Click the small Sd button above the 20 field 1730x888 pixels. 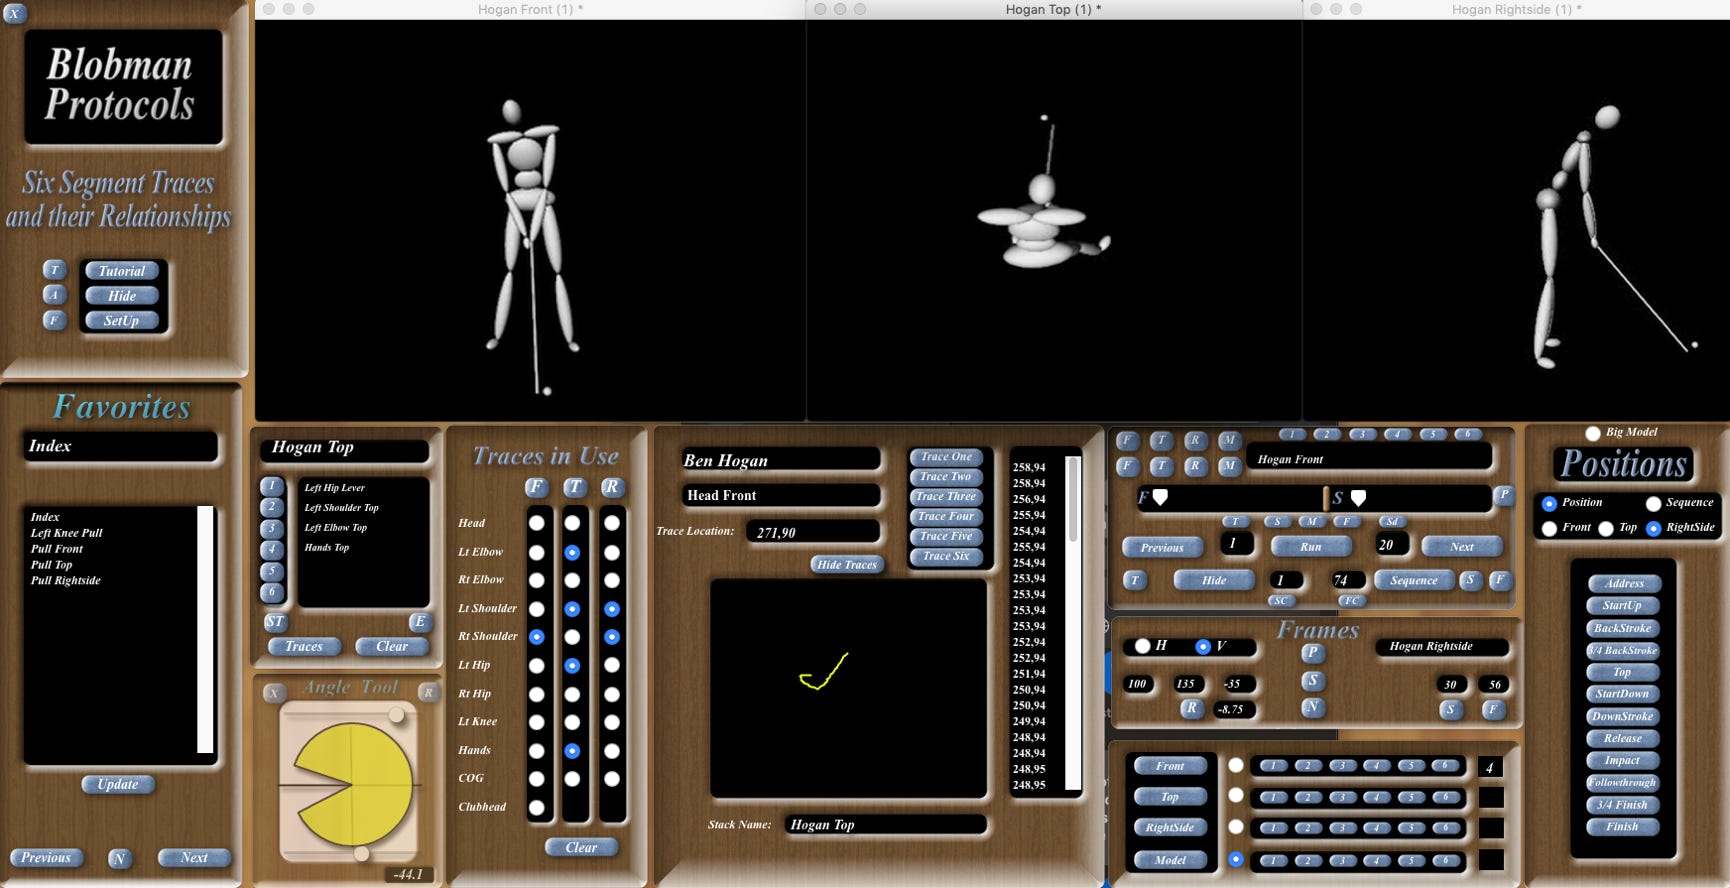(x=1391, y=521)
